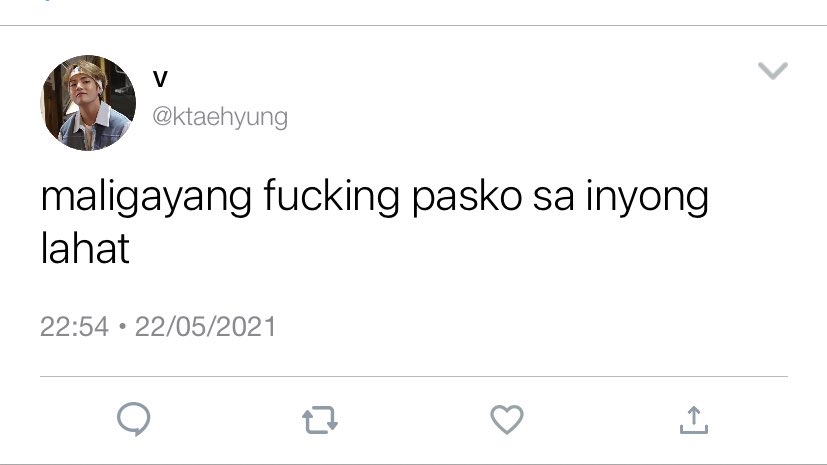
Task: Tap the export icon at the row's end
Action: 694,420
